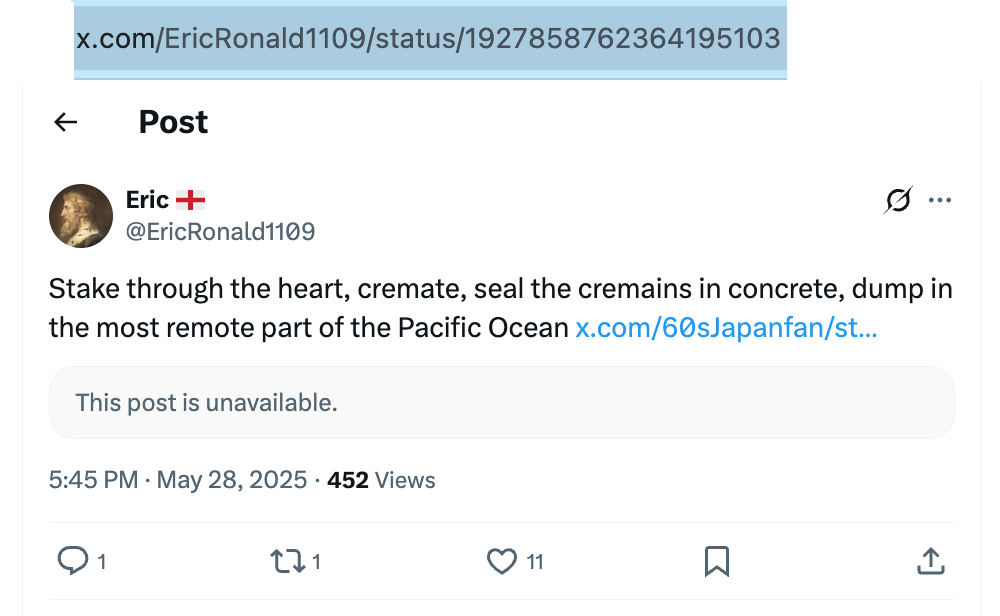This screenshot has height=616, width=1000.
Task: Click the reply speech bubble icon
Action: 73,561
